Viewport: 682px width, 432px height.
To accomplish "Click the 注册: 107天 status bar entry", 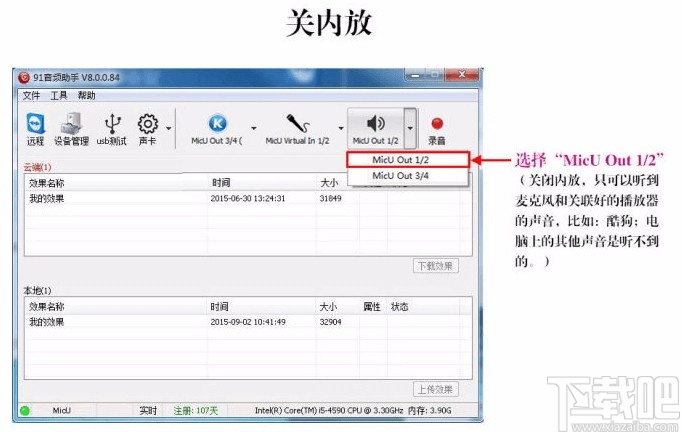I will point(196,410).
